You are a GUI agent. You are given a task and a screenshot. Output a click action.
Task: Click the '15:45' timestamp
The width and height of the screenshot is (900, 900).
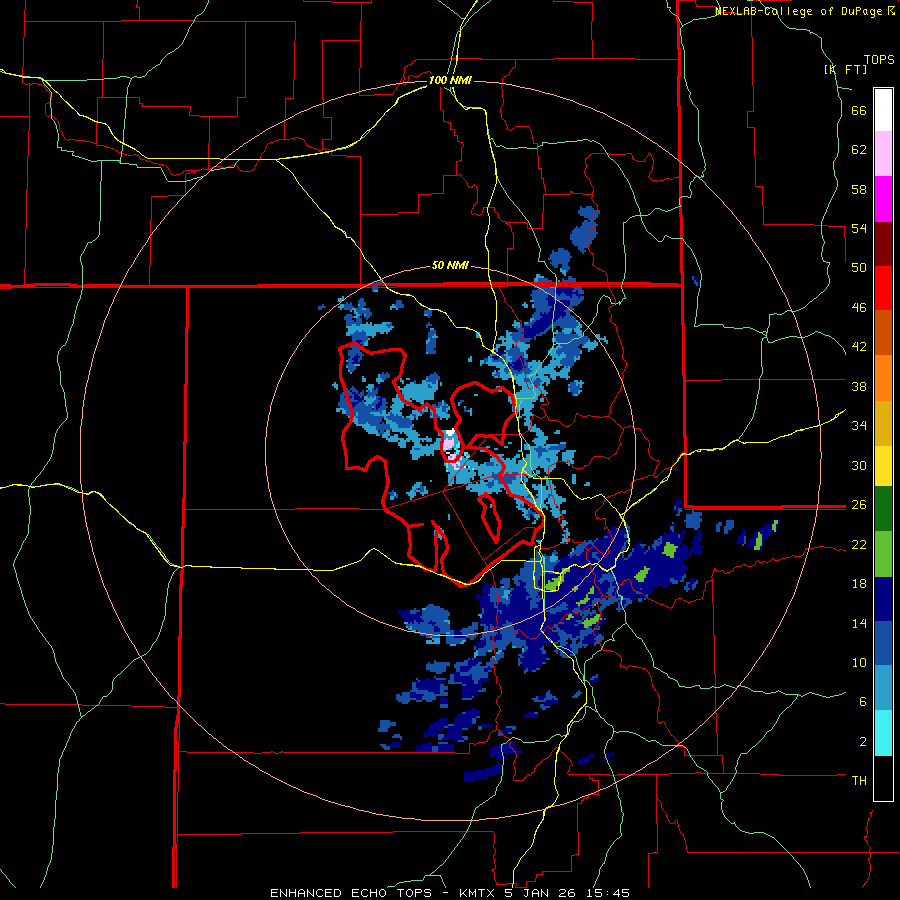(x=608, y=893)
